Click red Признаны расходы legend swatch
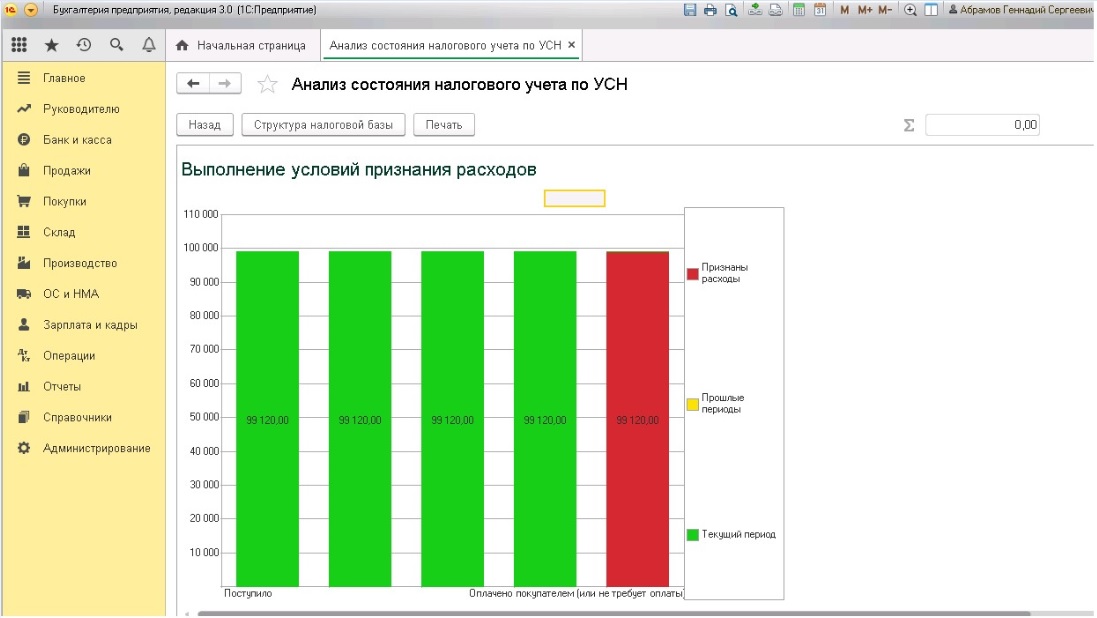 [x=693, y=274]
